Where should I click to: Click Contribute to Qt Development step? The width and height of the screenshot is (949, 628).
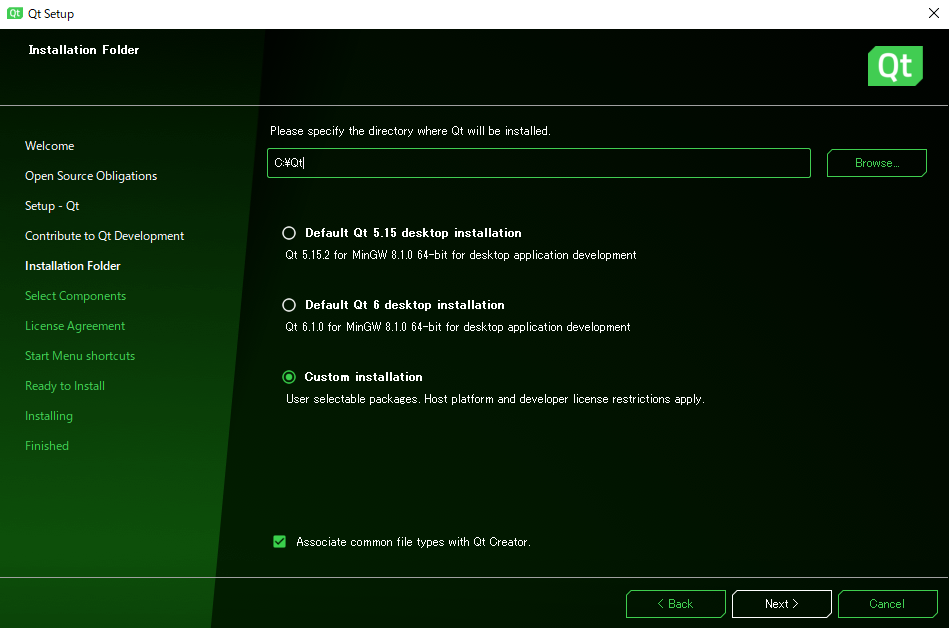point(104,236)
